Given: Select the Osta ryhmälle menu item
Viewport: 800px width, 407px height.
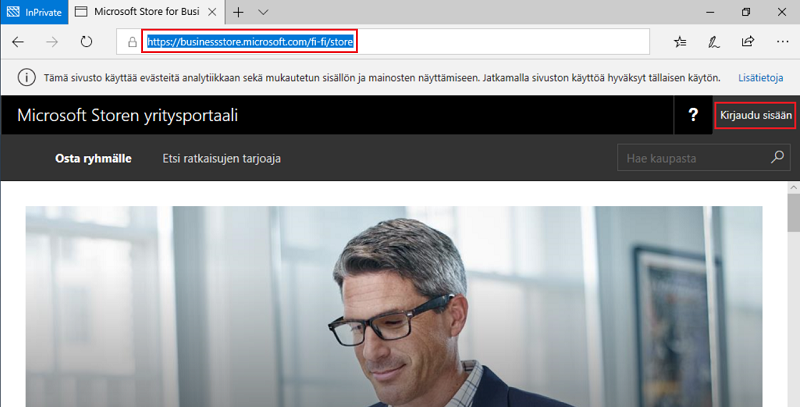Looking at the screenshot, I should click(93, 159).
